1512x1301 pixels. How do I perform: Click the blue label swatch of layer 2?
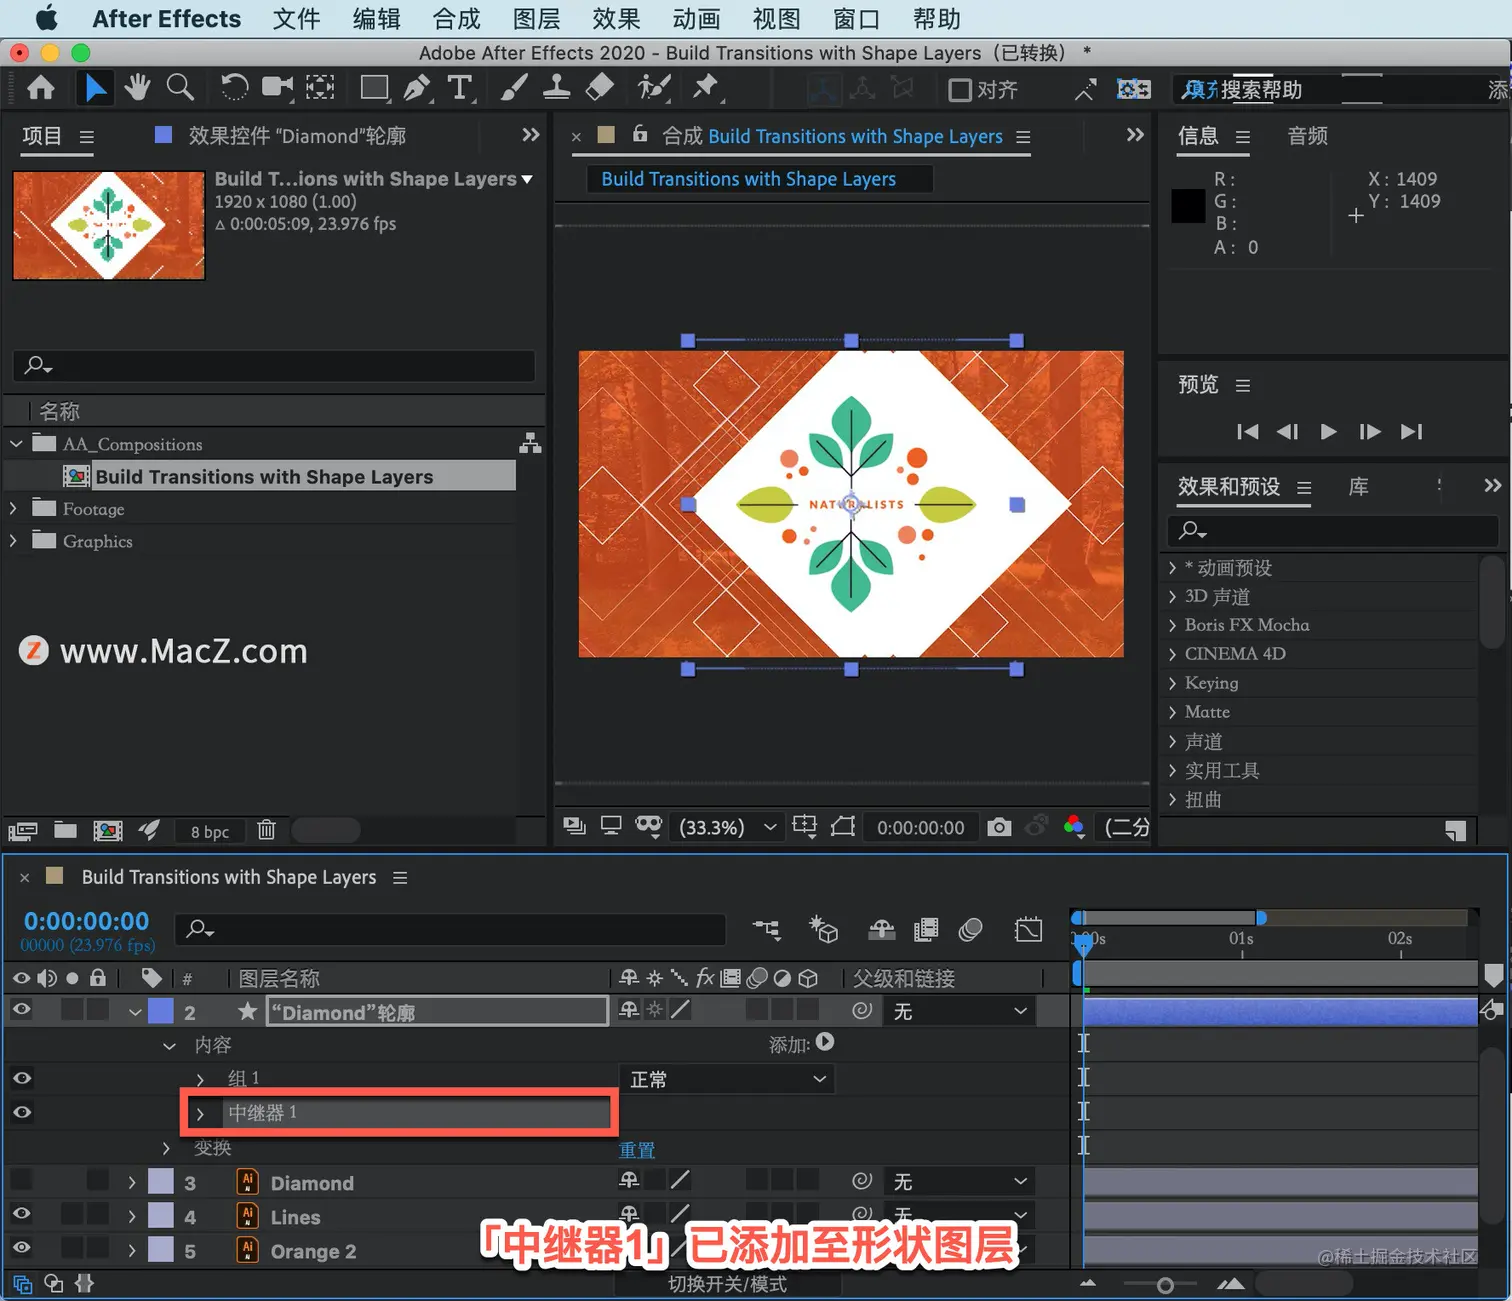(x=161, y=1011)
